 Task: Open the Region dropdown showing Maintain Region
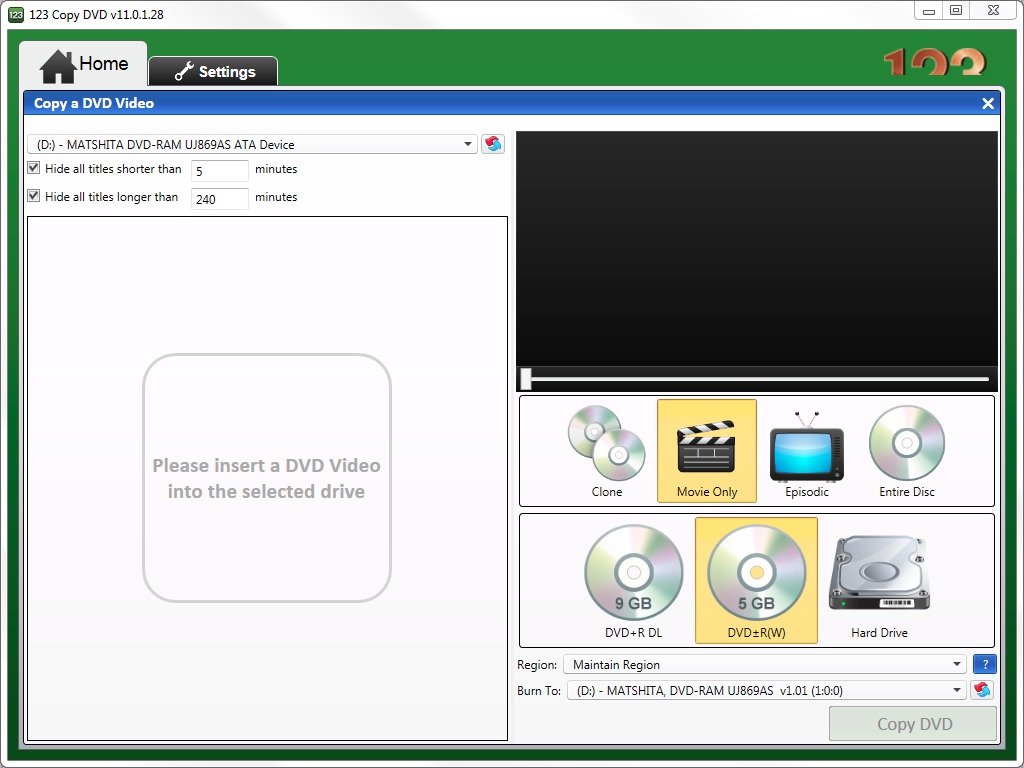(x=765, y=665)
